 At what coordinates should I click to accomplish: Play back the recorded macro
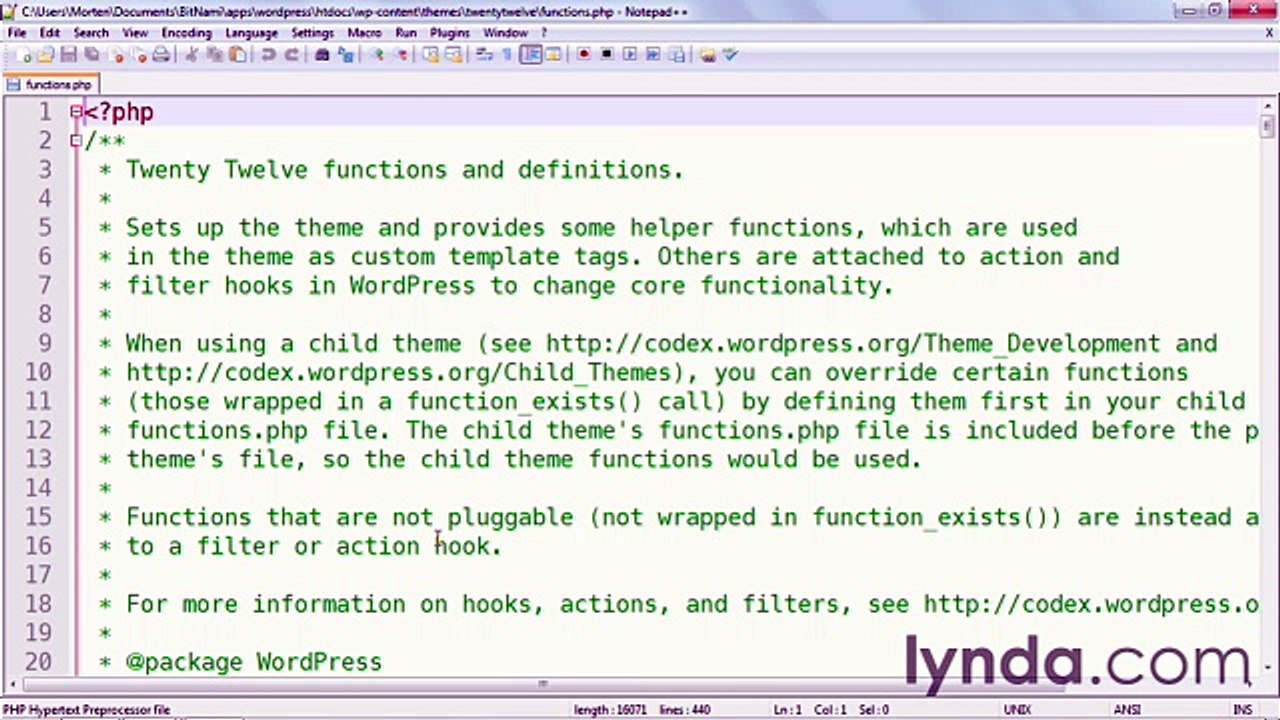point(629,55)
